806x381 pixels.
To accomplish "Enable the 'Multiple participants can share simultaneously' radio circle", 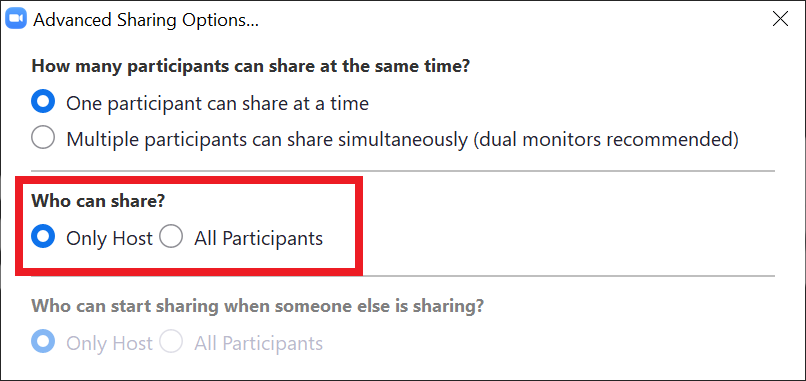I will [x=43, y=138].
